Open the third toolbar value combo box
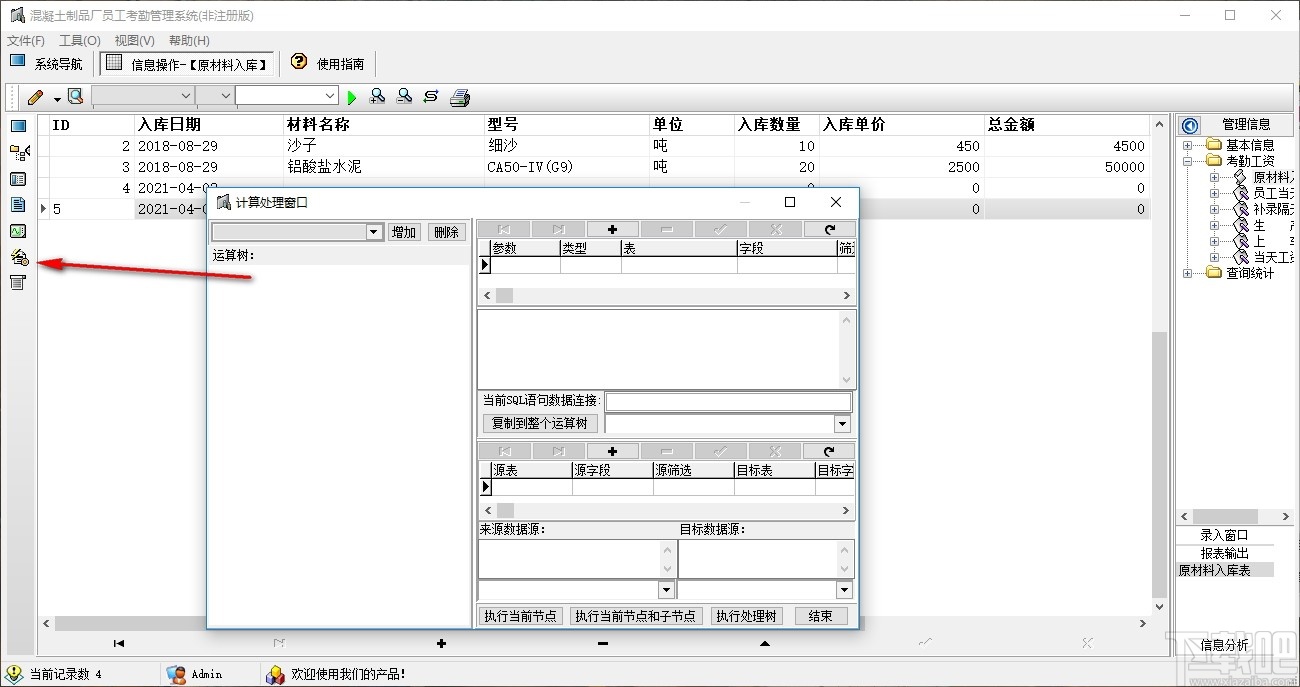Image resolution: width=1300 pixels, height=687 pixels. (x=287, y=96)
